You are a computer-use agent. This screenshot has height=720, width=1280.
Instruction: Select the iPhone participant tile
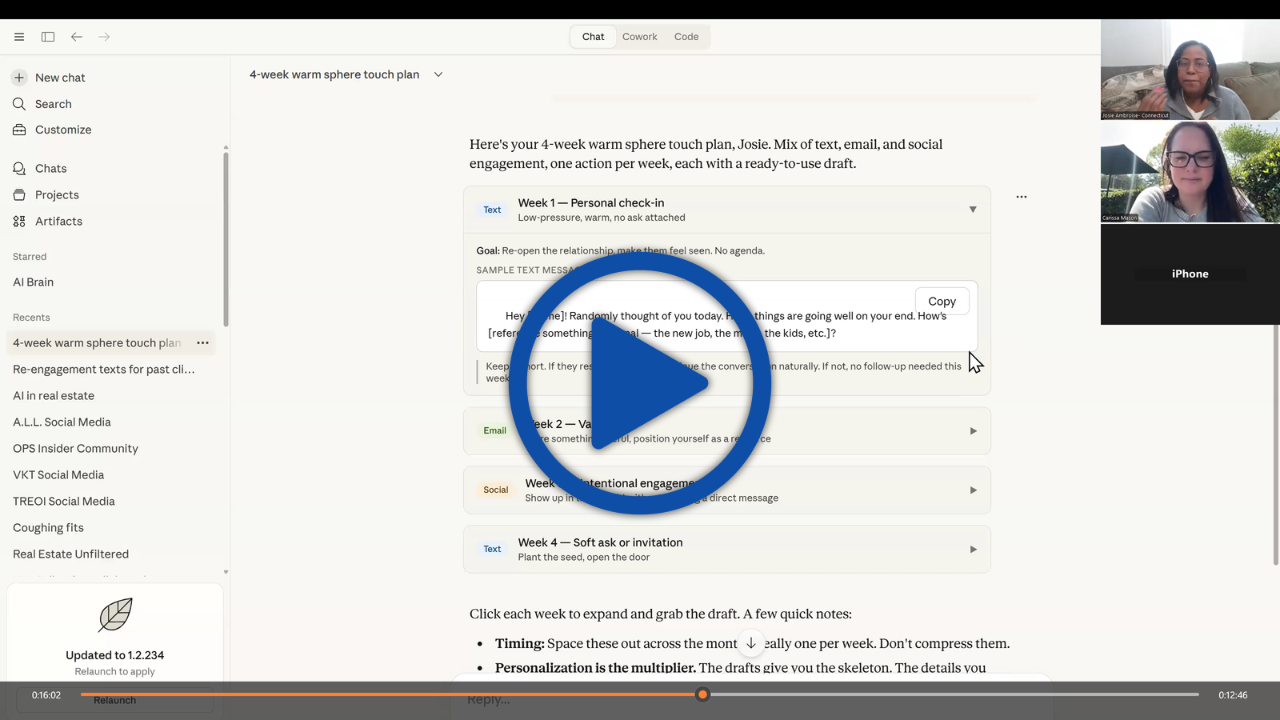click(1190, 274)
